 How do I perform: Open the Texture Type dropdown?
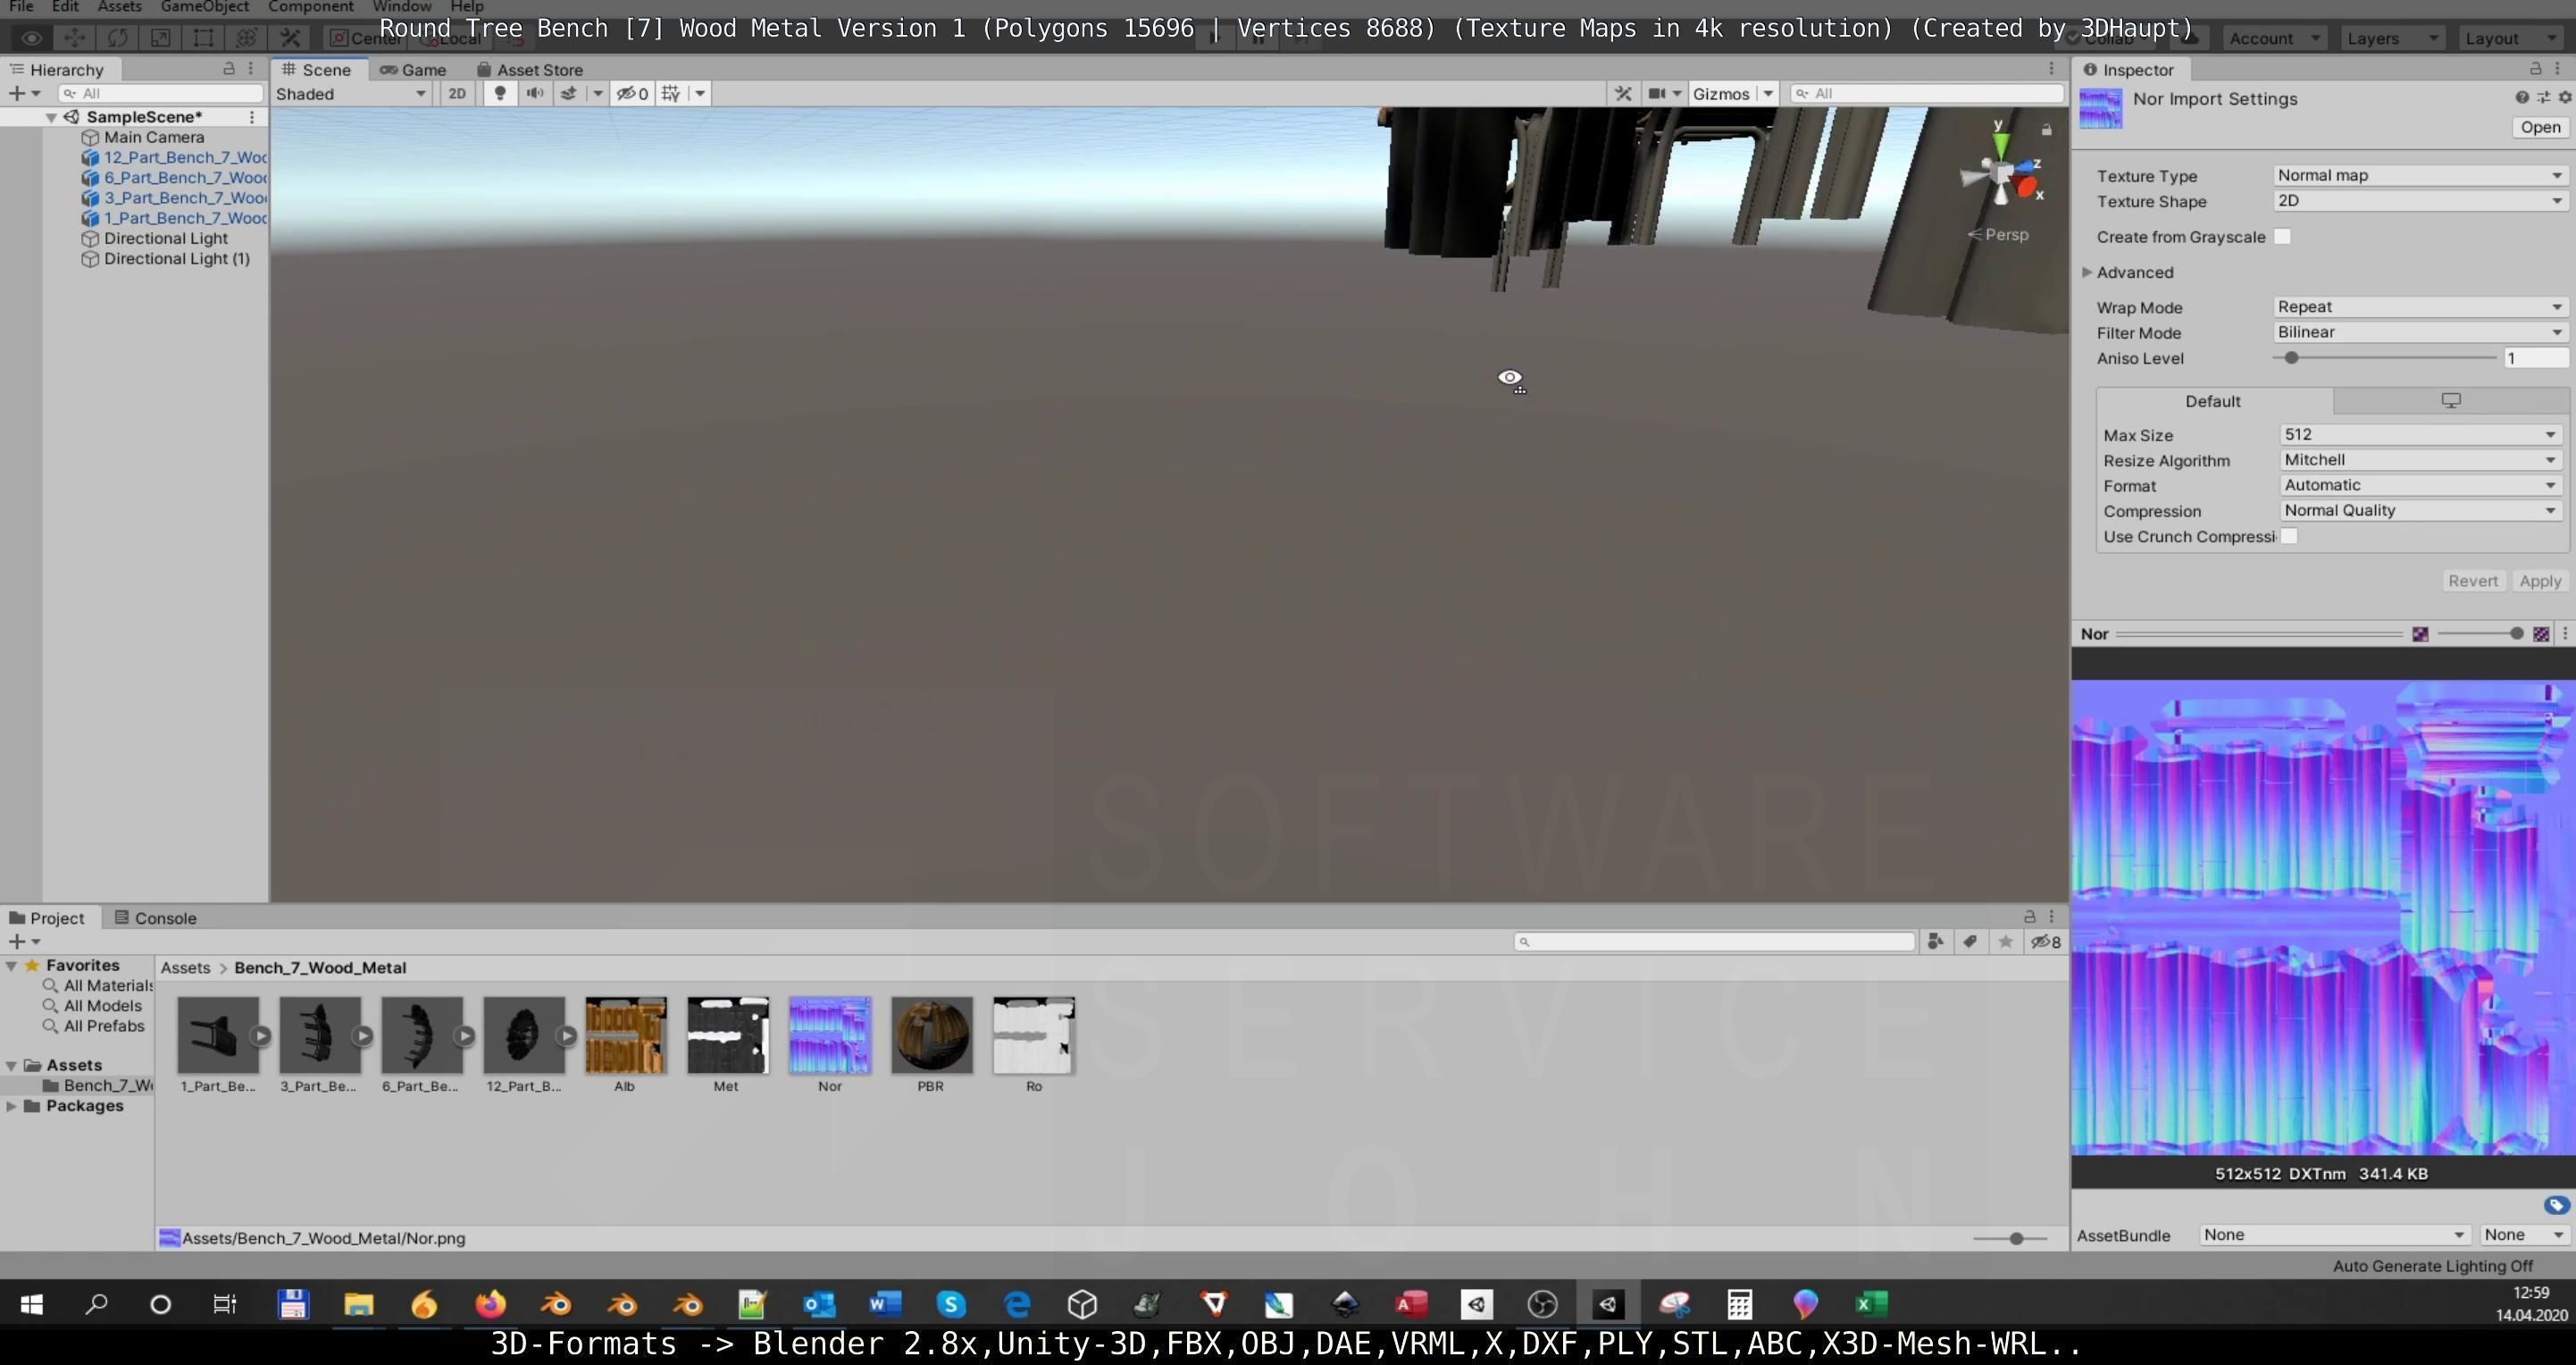point(2419,175)
